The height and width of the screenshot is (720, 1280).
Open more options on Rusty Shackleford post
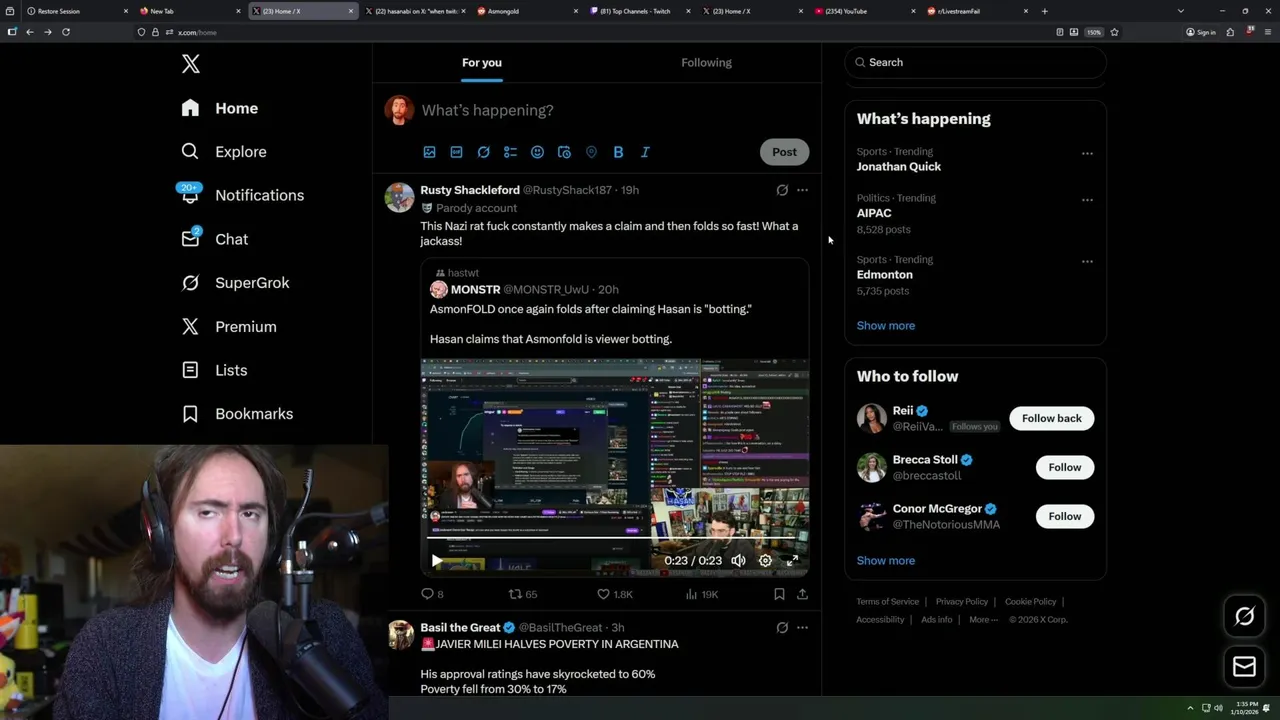click(x=802, y=190)
